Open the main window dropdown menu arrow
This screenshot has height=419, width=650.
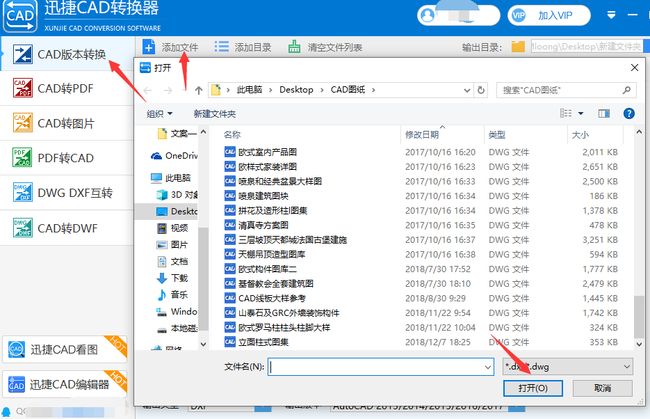(x=611, y=15)
